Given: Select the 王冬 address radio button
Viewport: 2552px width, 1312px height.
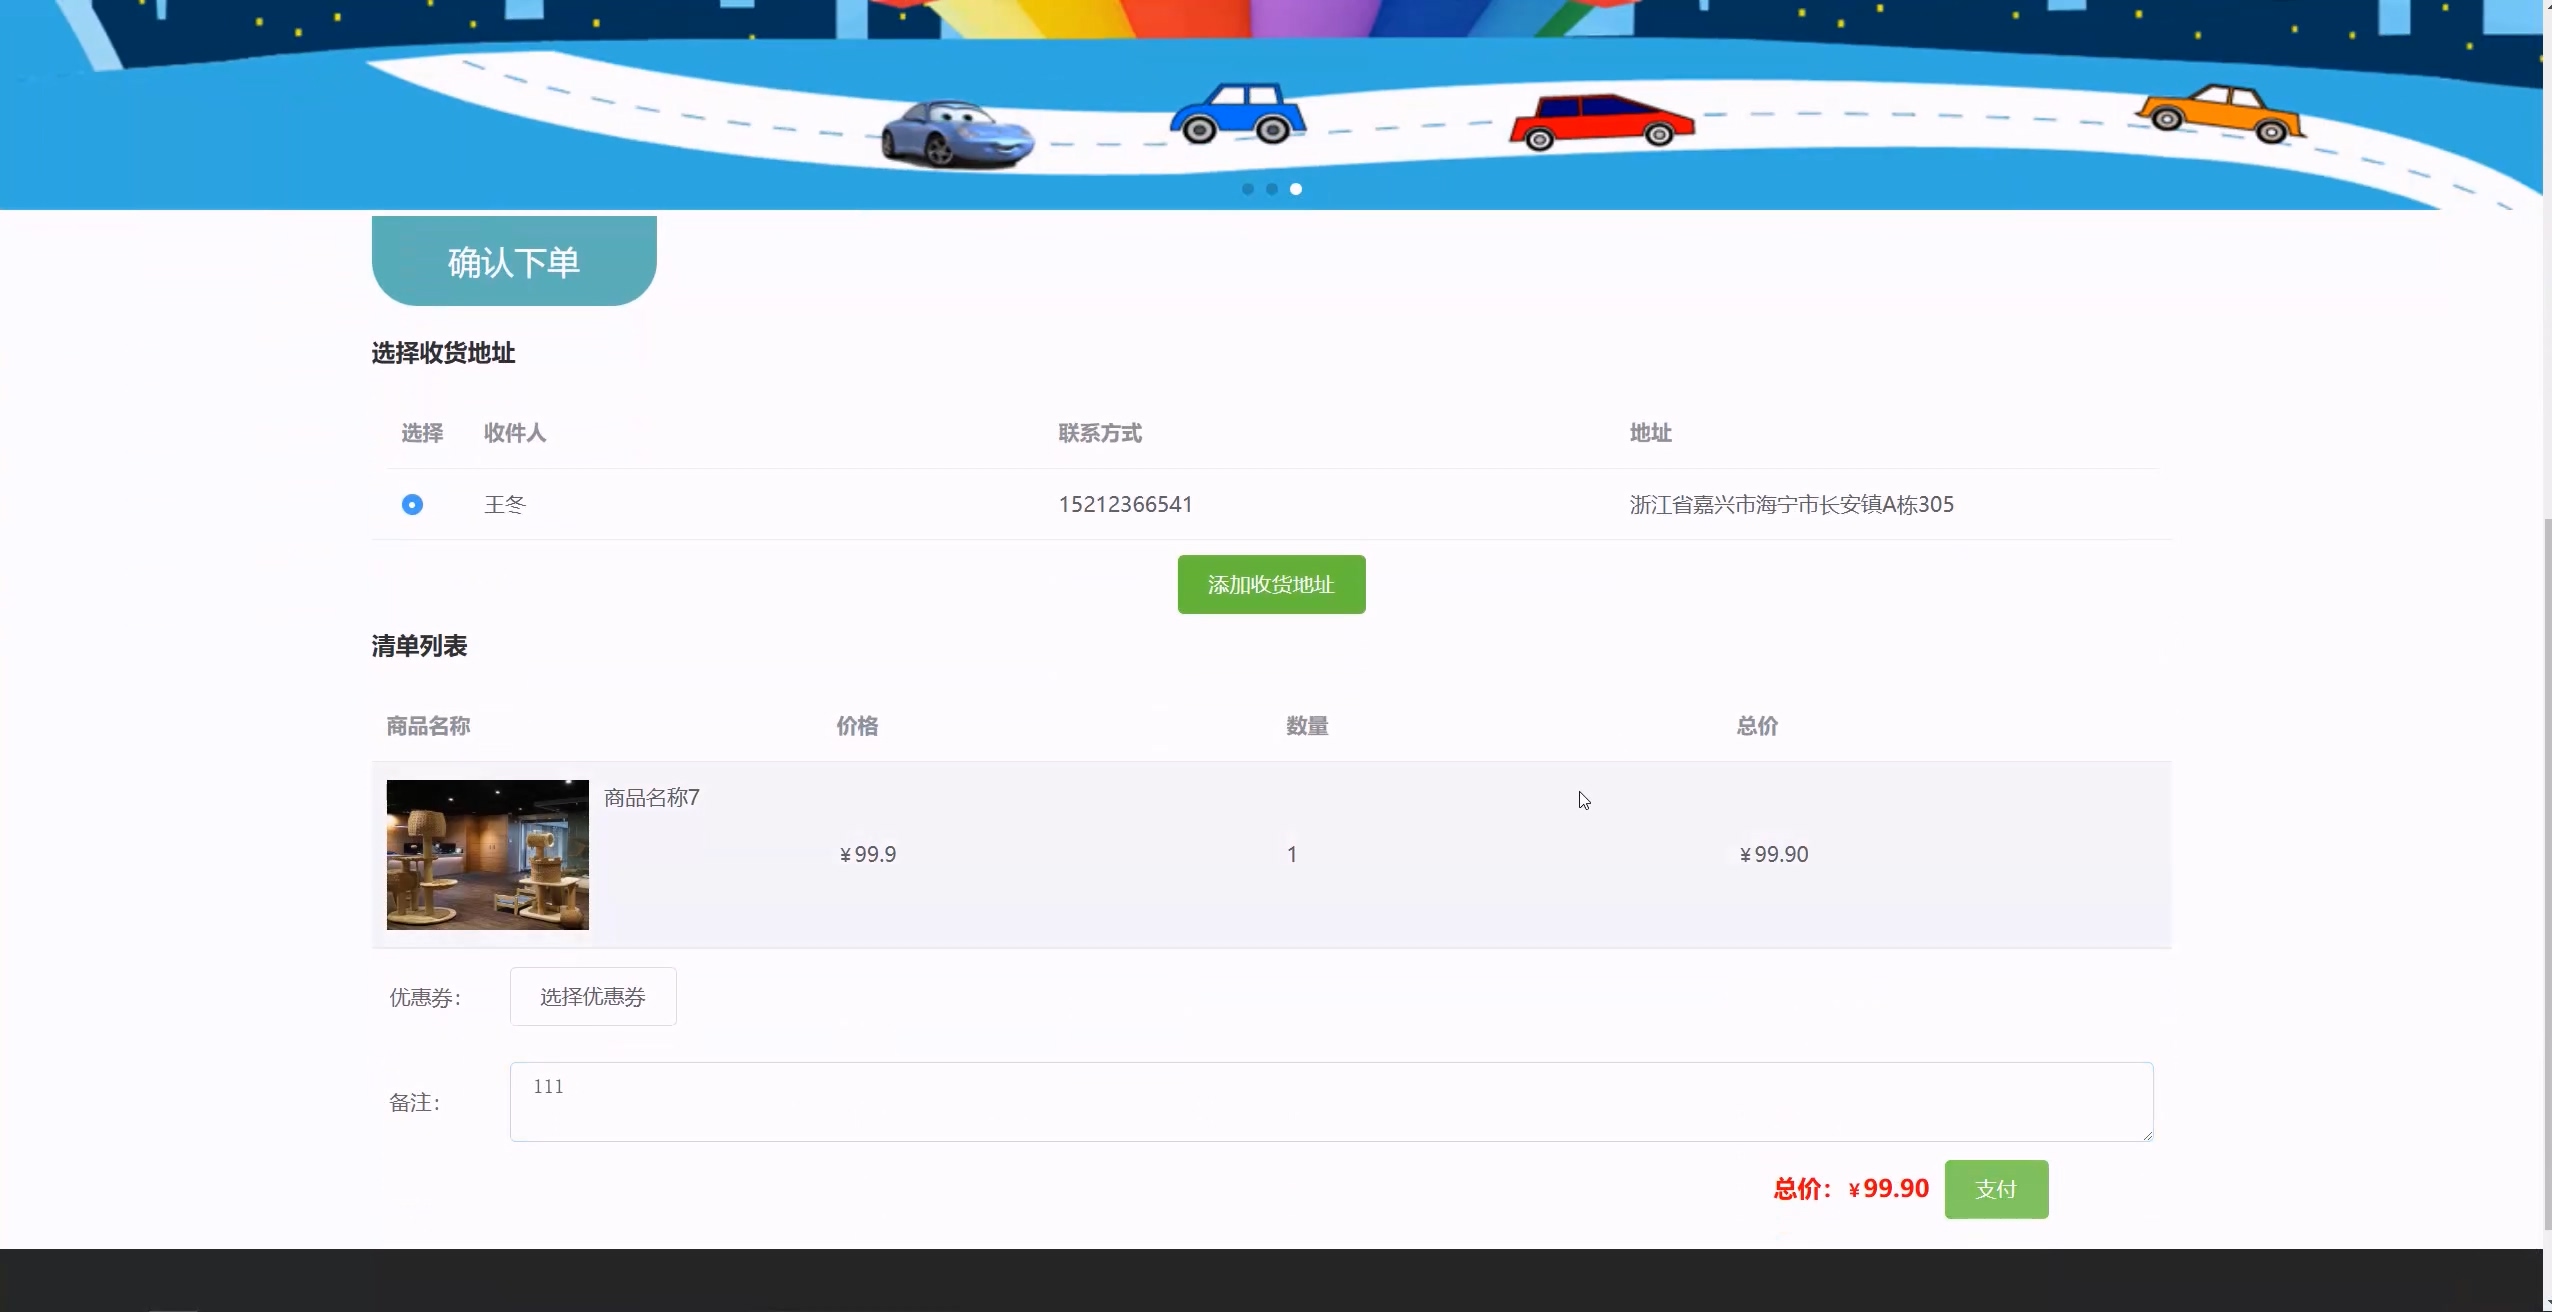Looking at the screenshot, I should (x=412, y=505).
